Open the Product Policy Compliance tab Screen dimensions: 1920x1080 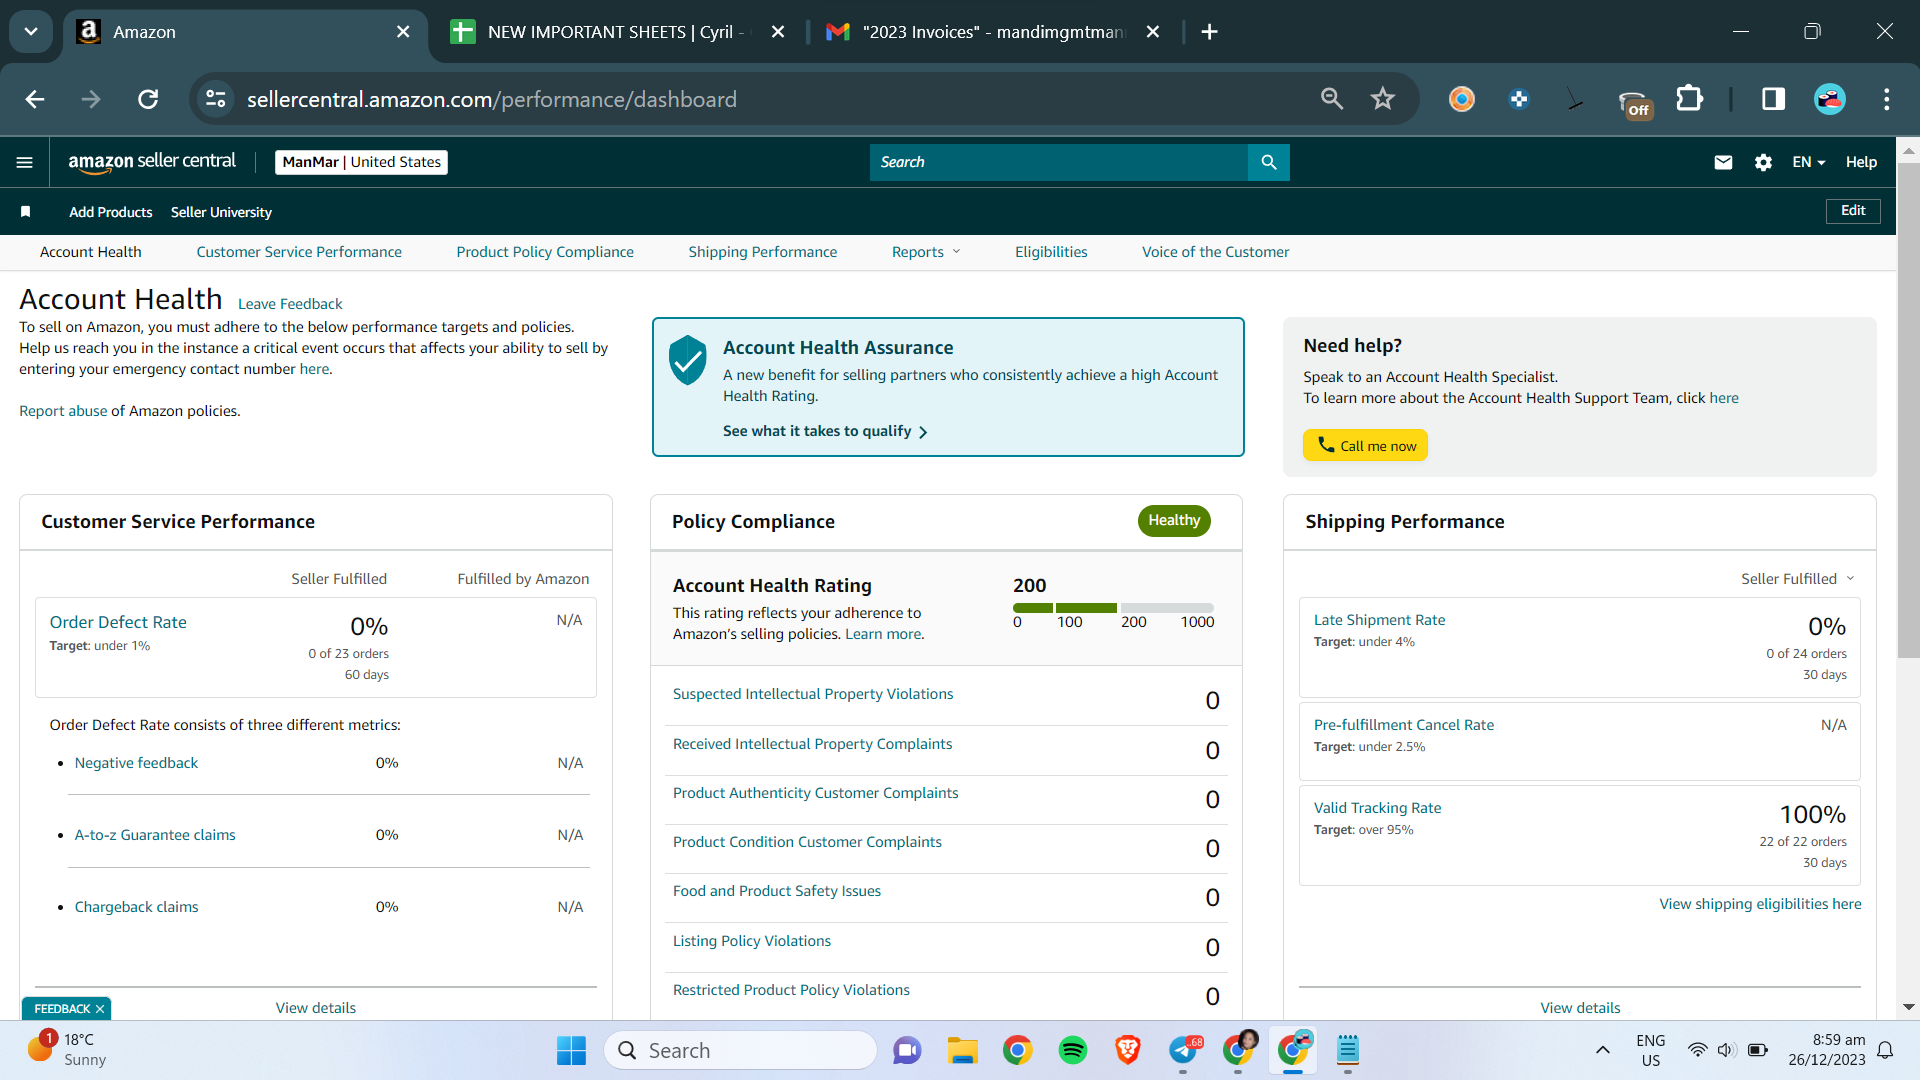[545, 252]
